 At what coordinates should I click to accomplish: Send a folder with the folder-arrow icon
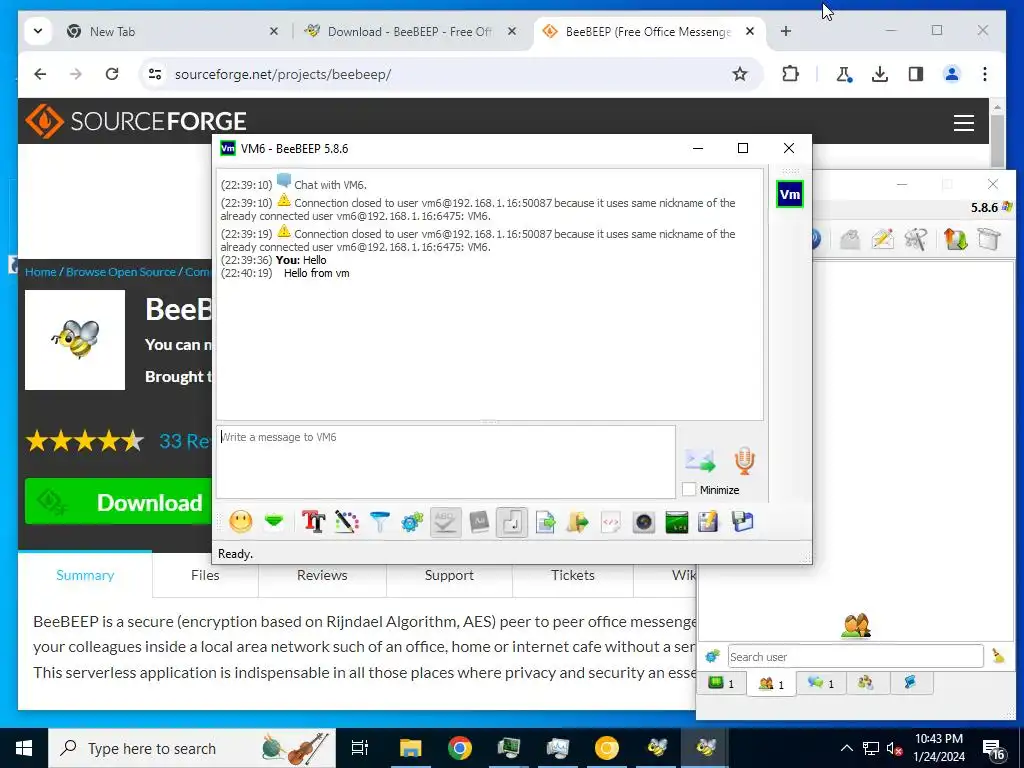pyautogui.click(x=578, y=522)
